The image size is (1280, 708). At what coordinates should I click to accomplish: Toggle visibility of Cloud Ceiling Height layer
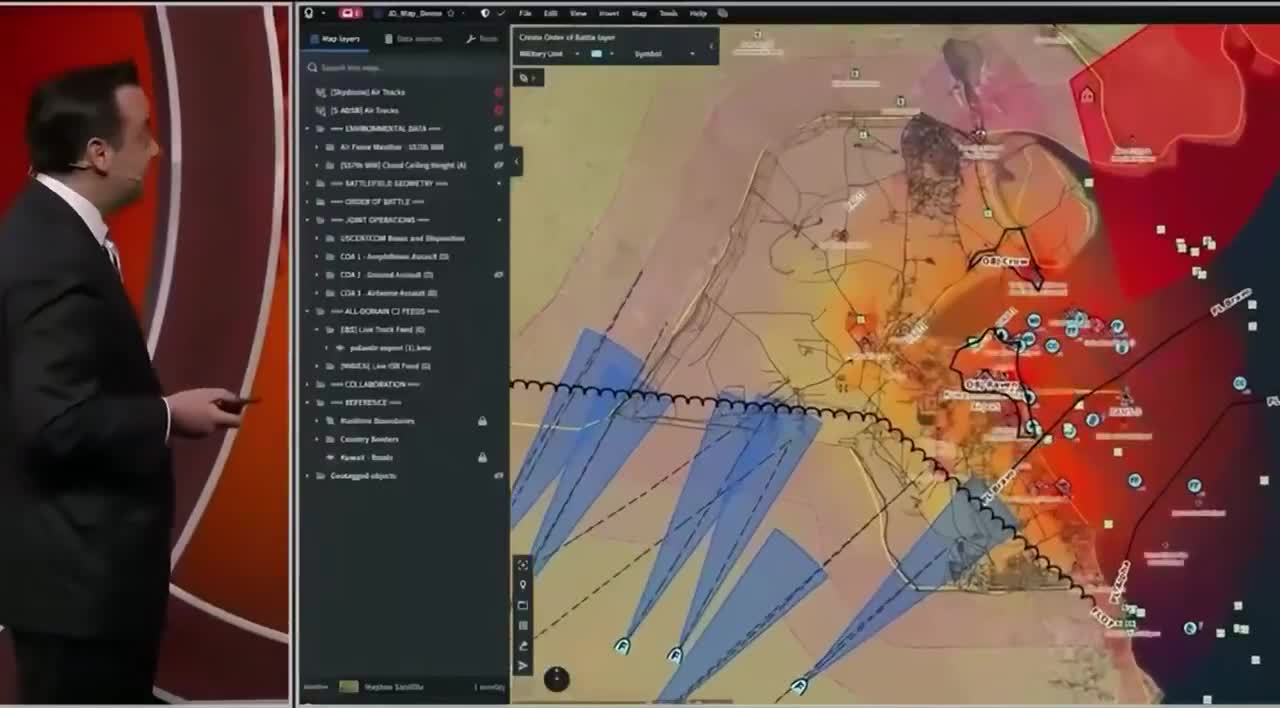pos(498,165)
